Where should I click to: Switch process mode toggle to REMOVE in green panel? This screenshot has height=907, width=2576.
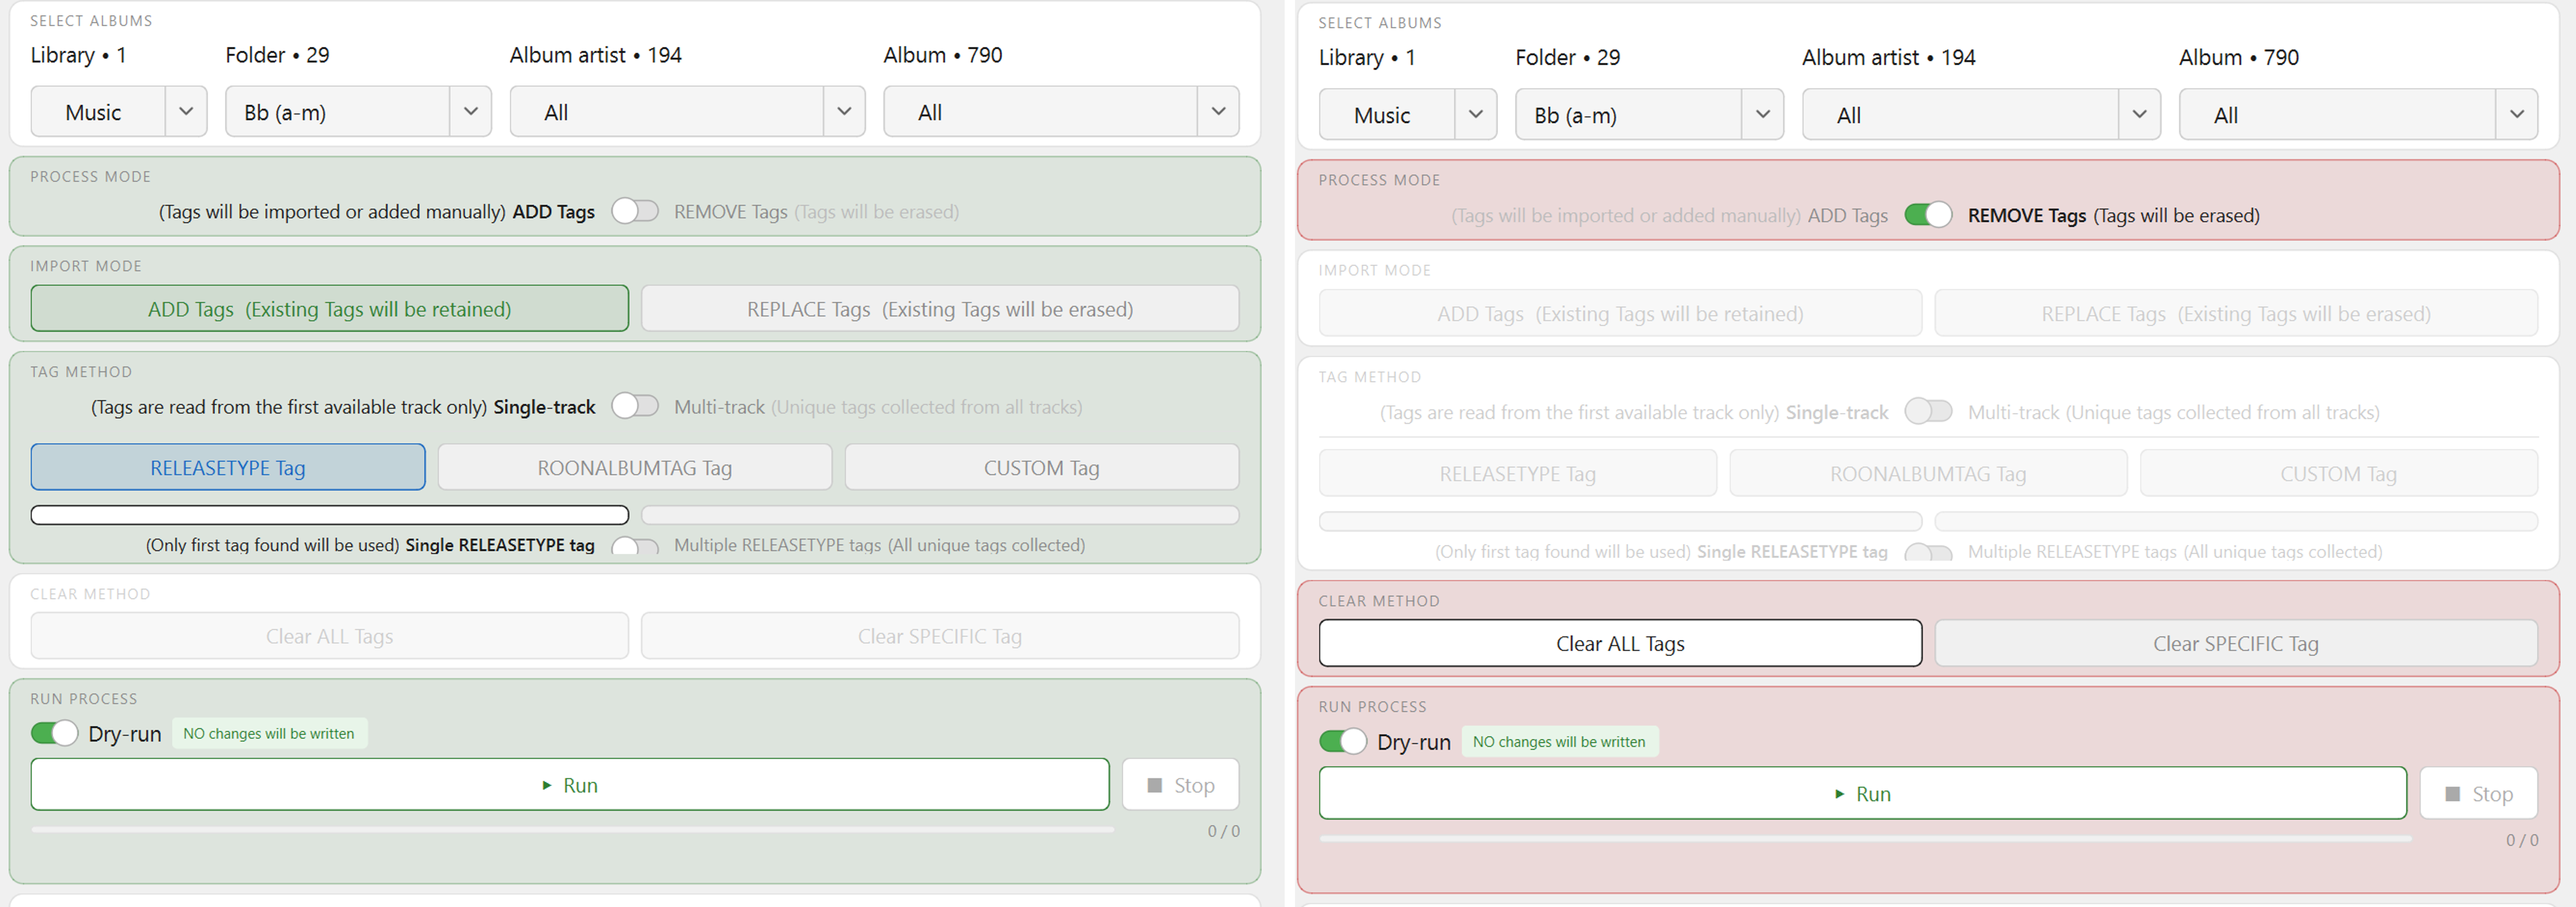635,211
